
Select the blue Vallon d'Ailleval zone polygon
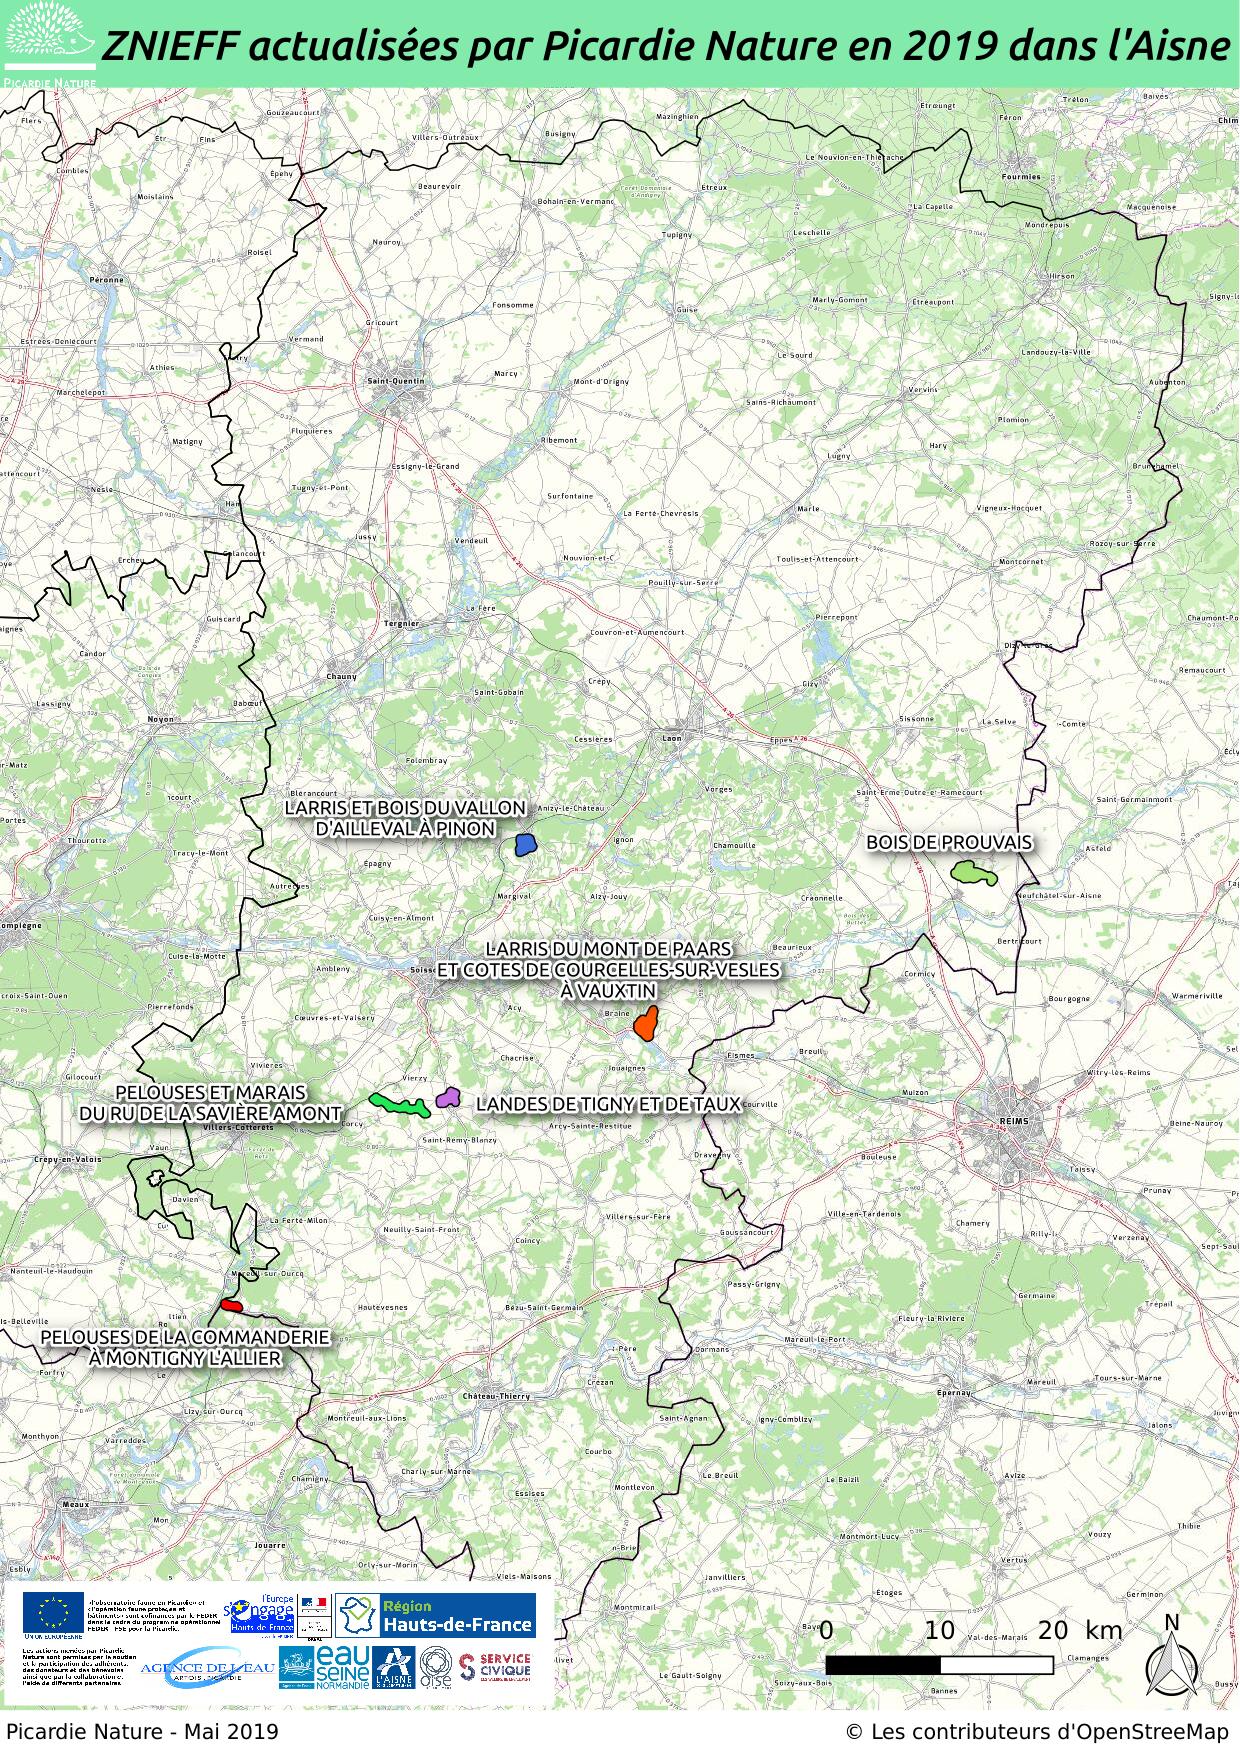(x=526, y=845)
